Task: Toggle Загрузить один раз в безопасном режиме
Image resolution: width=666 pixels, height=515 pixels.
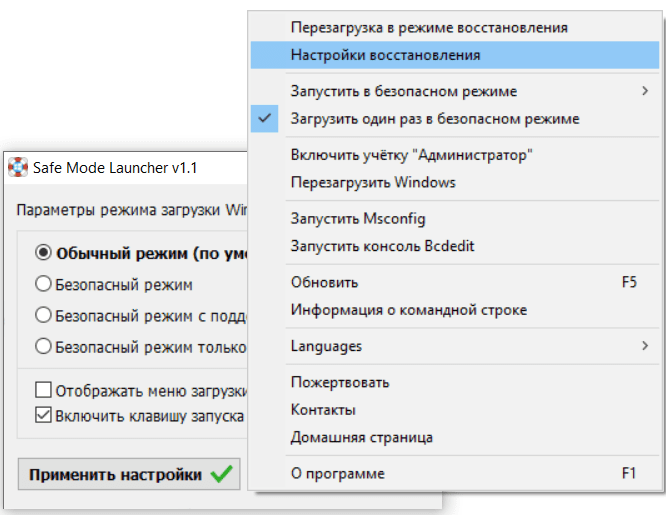Action: click(434, 119)
